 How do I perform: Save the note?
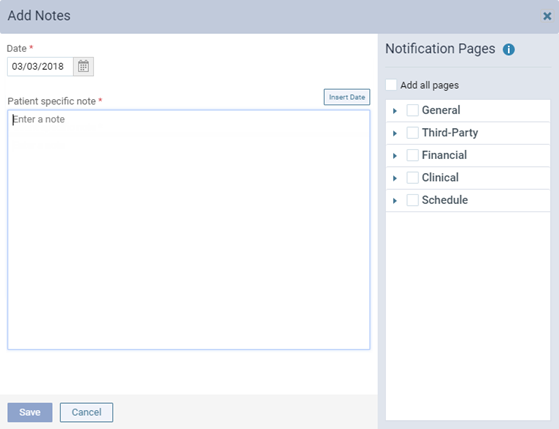[30, 412]
